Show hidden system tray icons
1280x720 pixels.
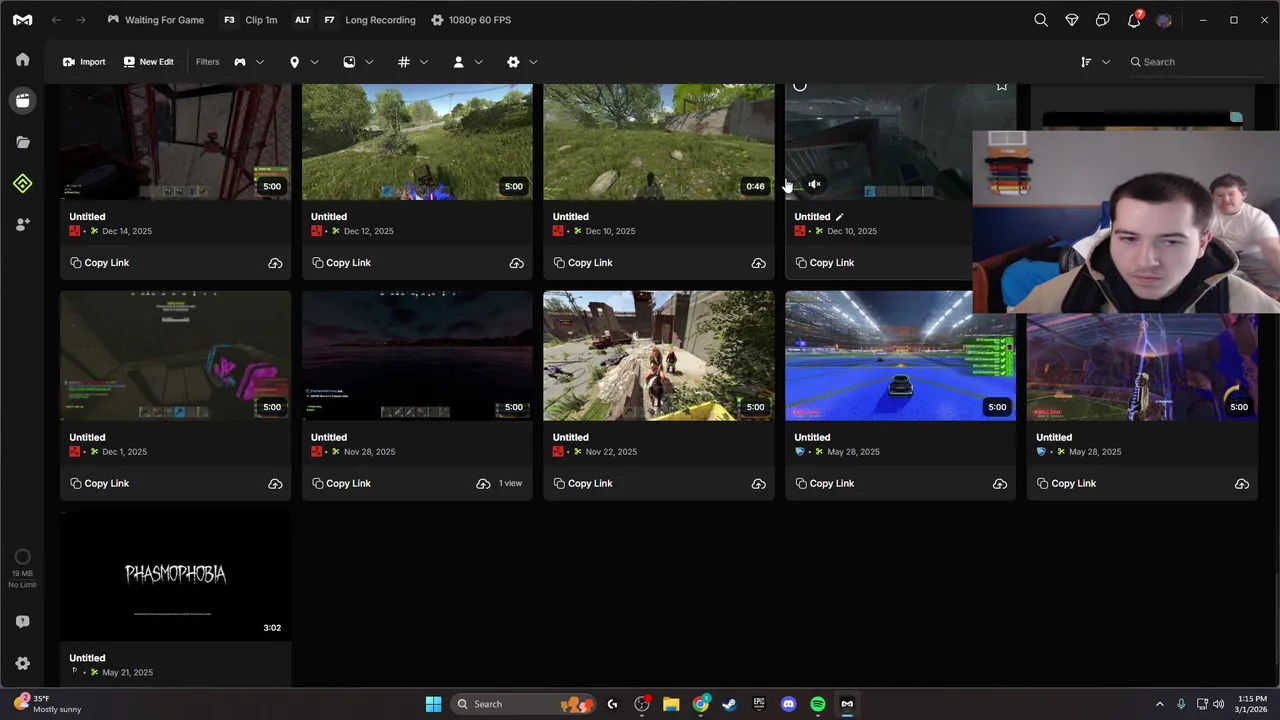pos(1159,704)
